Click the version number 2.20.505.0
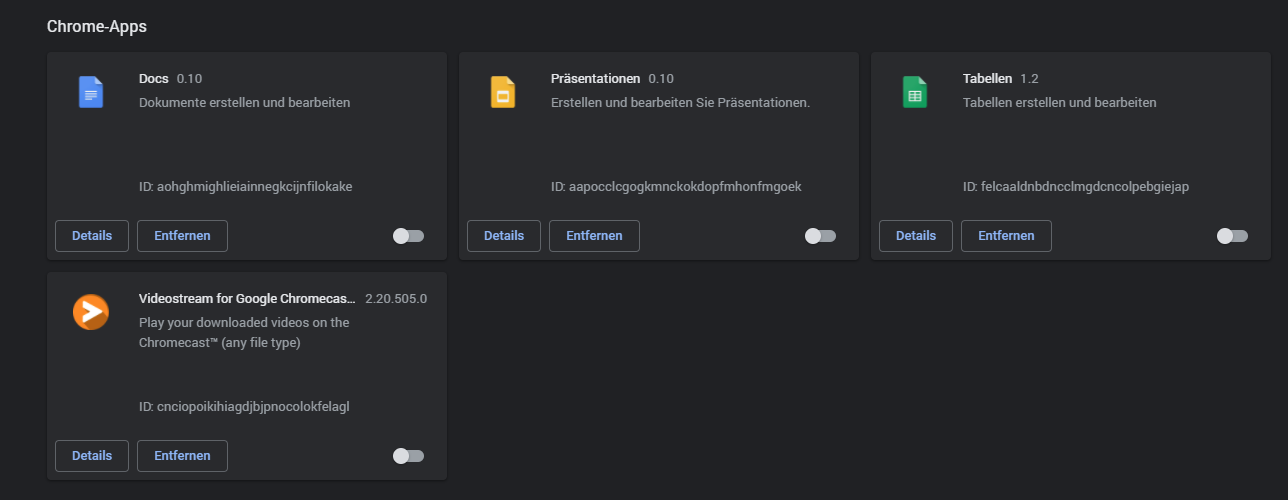 pos(396,298)
